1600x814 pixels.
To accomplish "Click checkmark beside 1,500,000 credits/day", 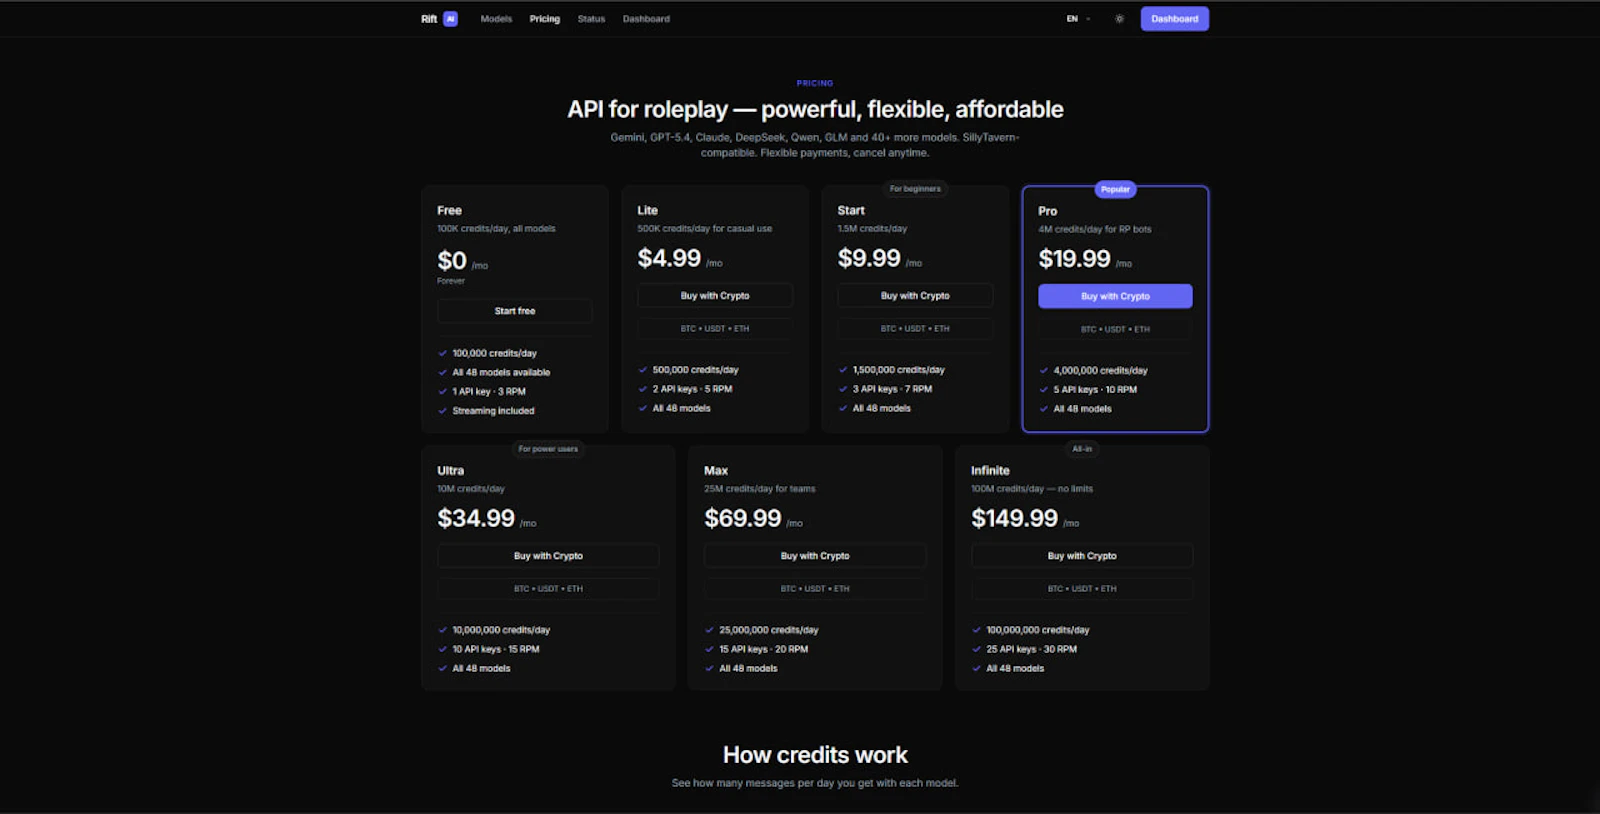I will click(x=843, y=370).
